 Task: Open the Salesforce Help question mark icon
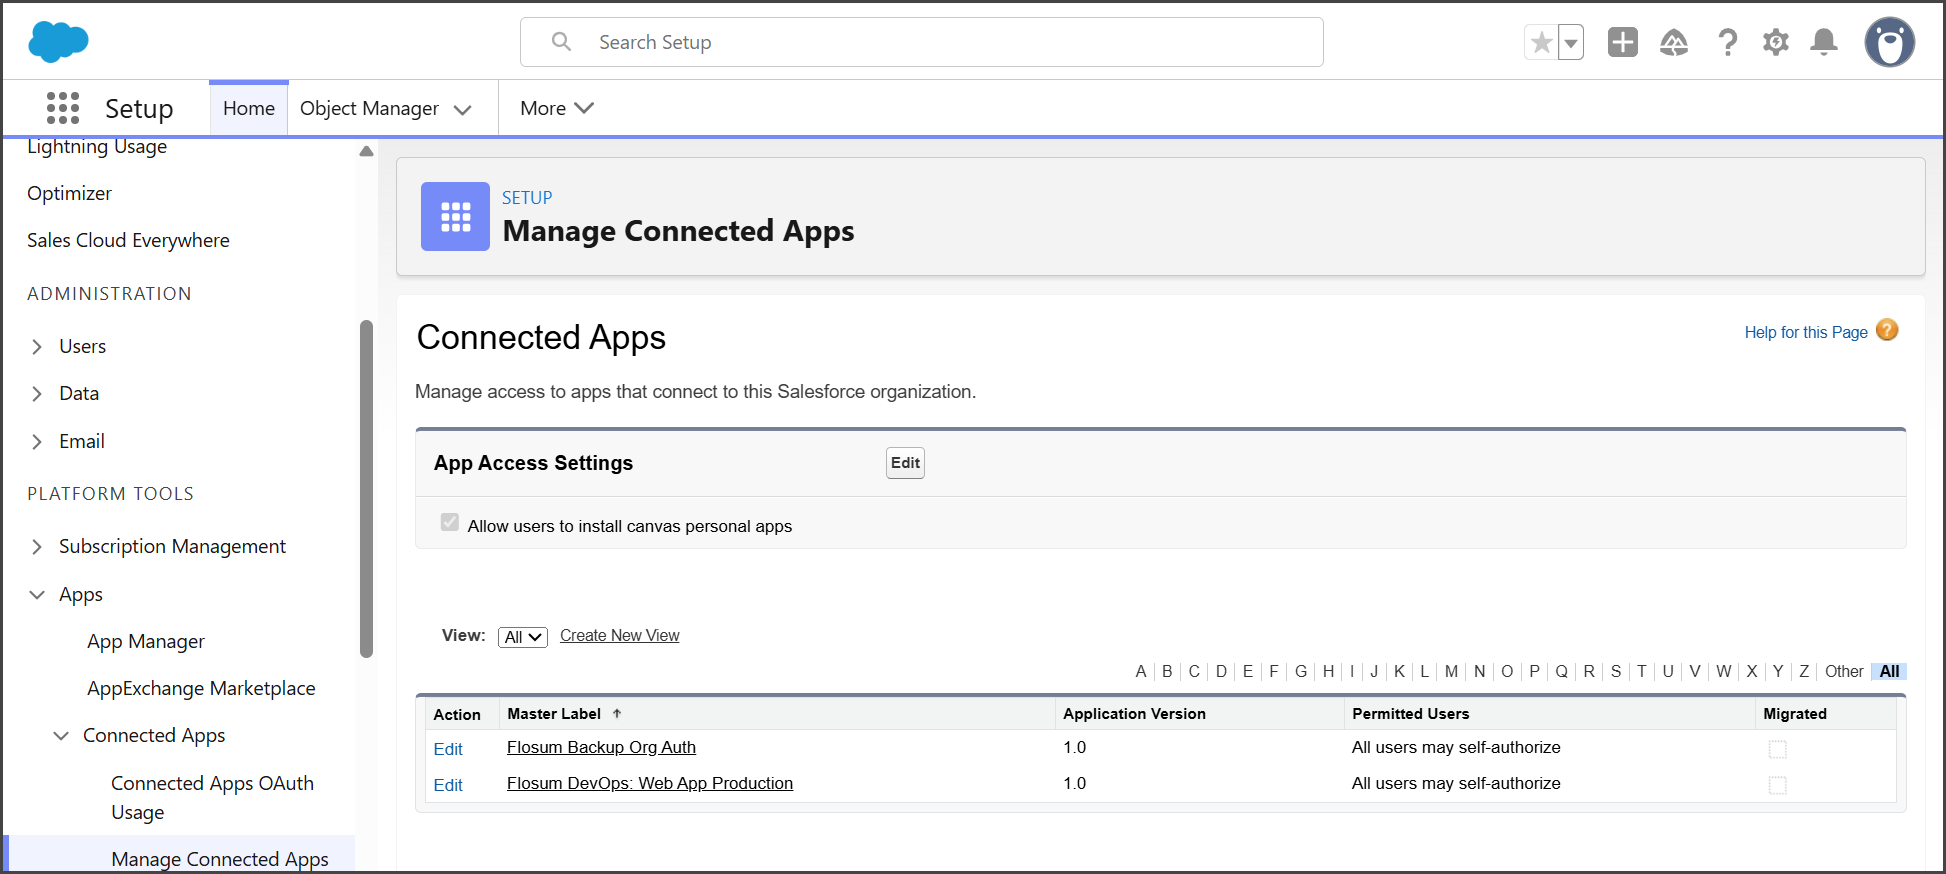click(x=1727, y=42)
